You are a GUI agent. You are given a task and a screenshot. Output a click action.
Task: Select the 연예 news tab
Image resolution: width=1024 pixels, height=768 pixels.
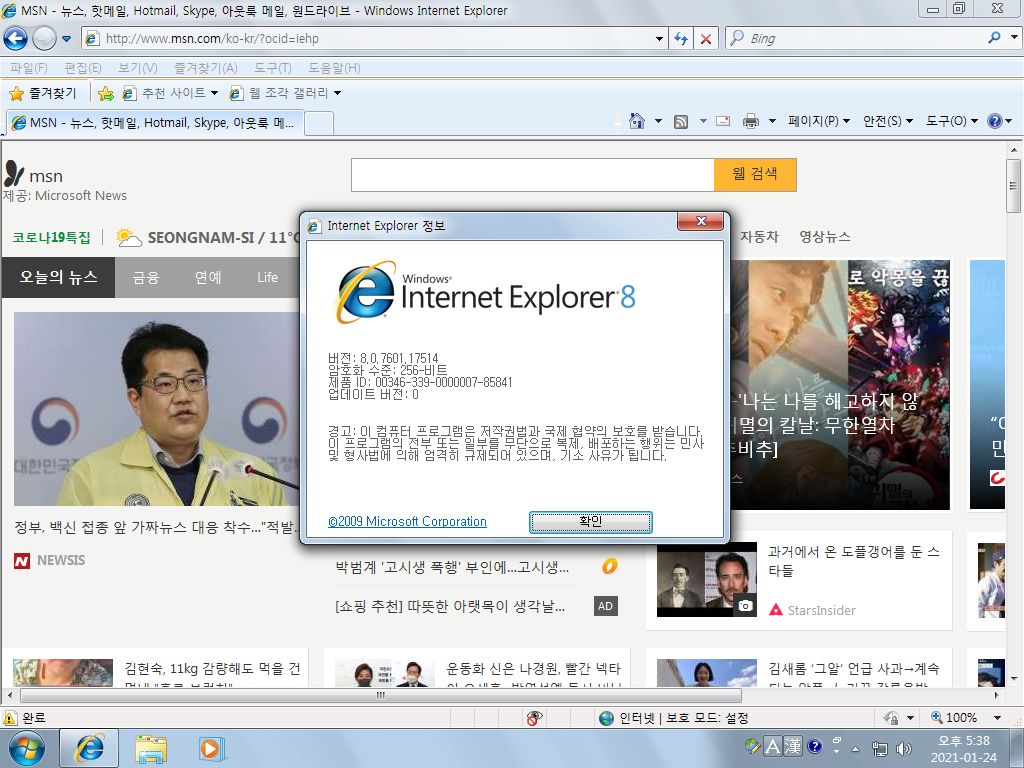pyautogui.click(x=208, y=278)
